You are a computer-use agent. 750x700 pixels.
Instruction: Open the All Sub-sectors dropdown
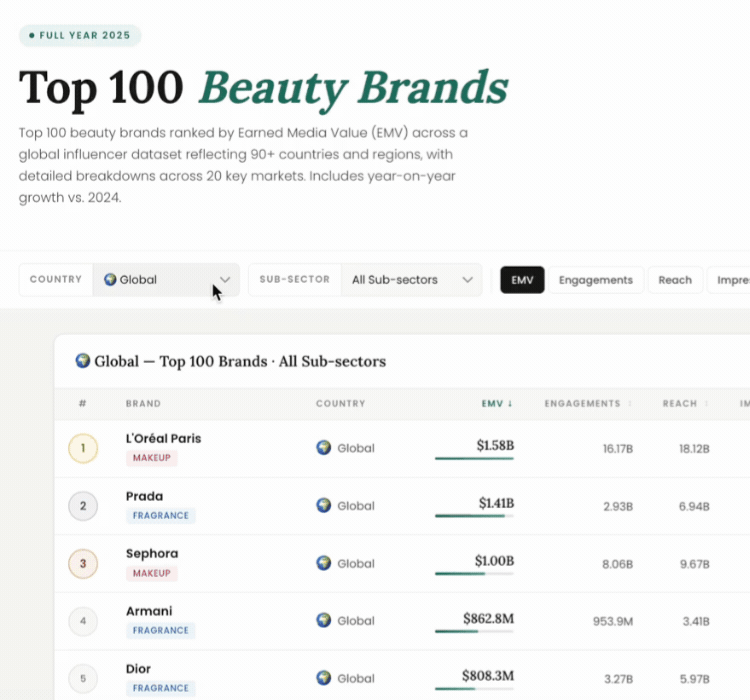(x=411, y=279)
